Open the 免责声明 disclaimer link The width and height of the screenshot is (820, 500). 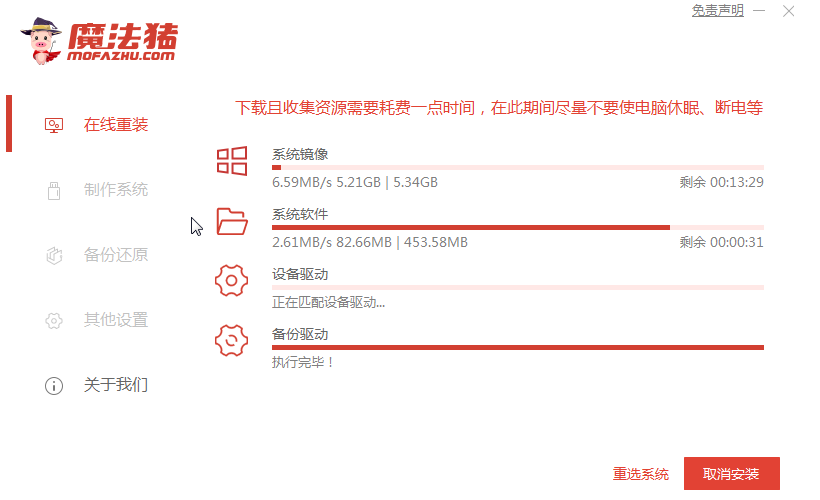717,10
